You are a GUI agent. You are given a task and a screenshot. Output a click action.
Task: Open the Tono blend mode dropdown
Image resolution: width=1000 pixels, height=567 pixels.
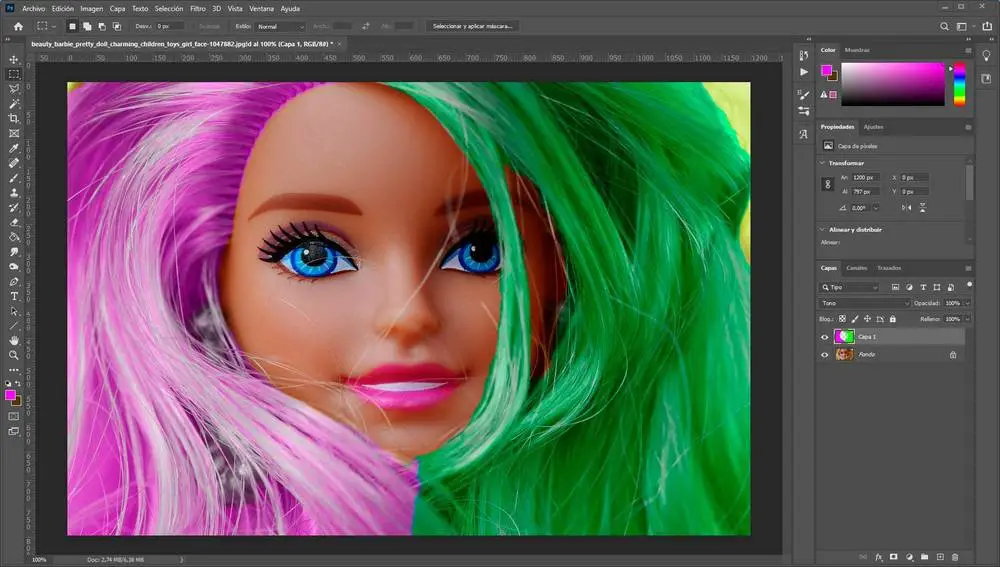pyautogui.click(x=865, y=303)
